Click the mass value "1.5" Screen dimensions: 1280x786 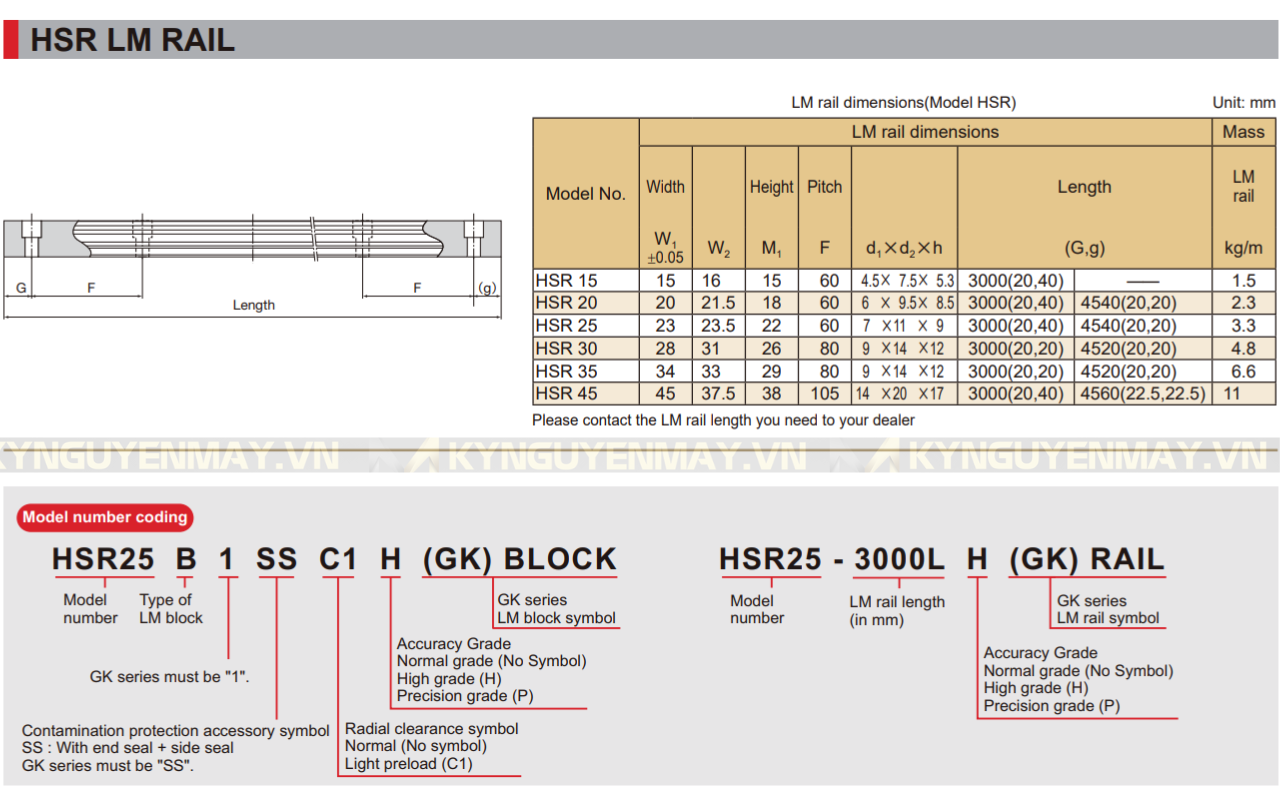[1244, 281]
